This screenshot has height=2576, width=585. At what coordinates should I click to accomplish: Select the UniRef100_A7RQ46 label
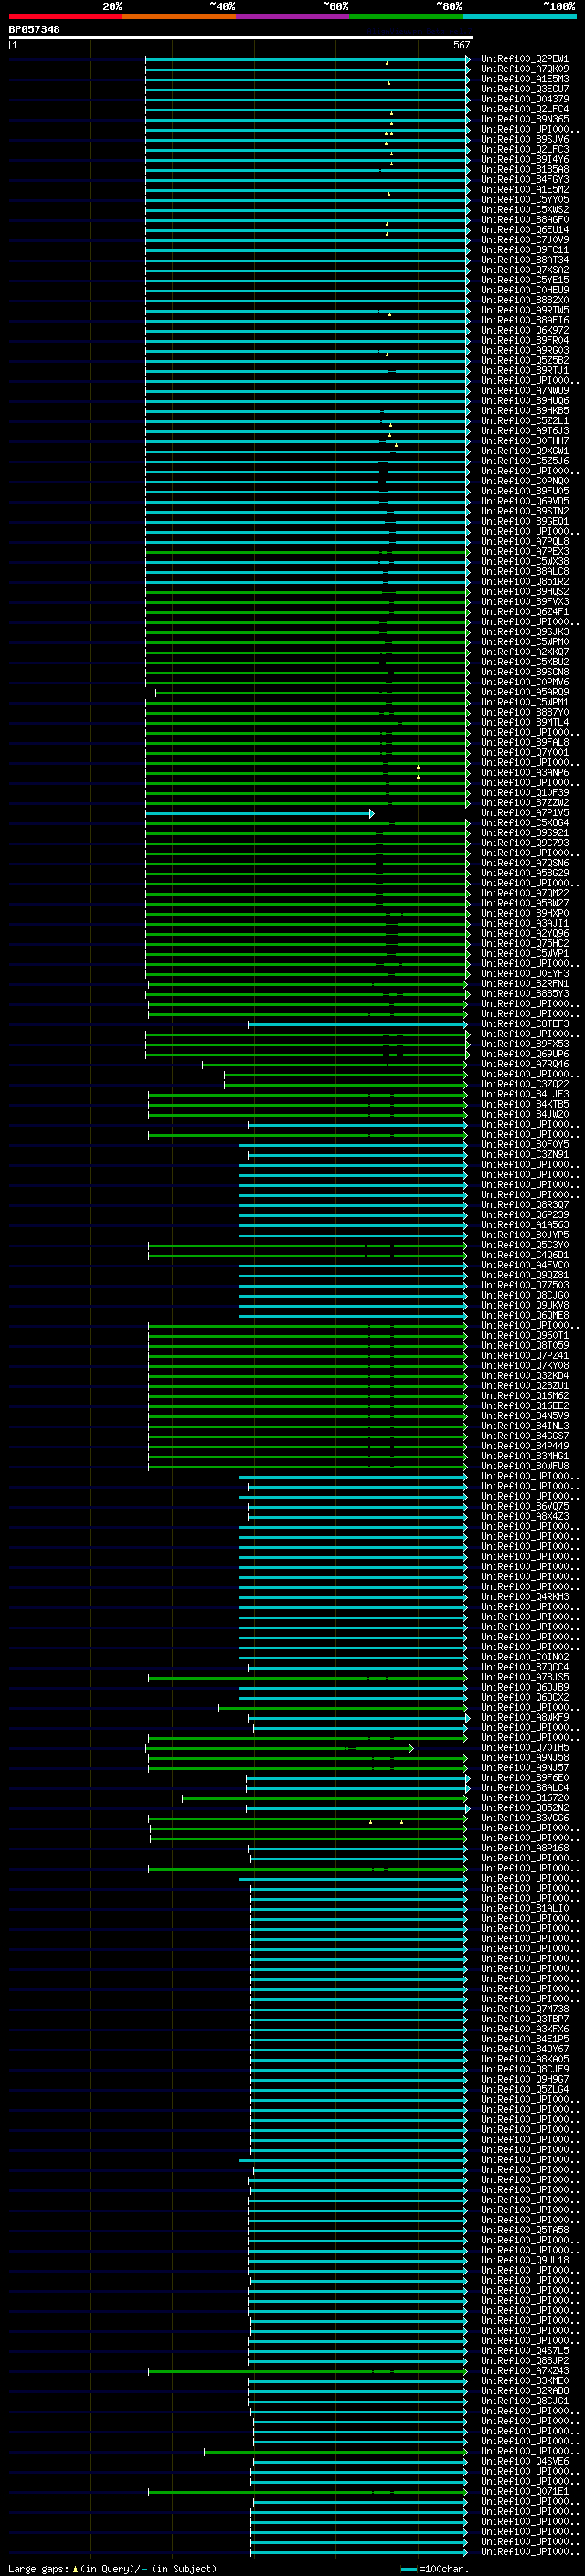tap(524, 1064)
